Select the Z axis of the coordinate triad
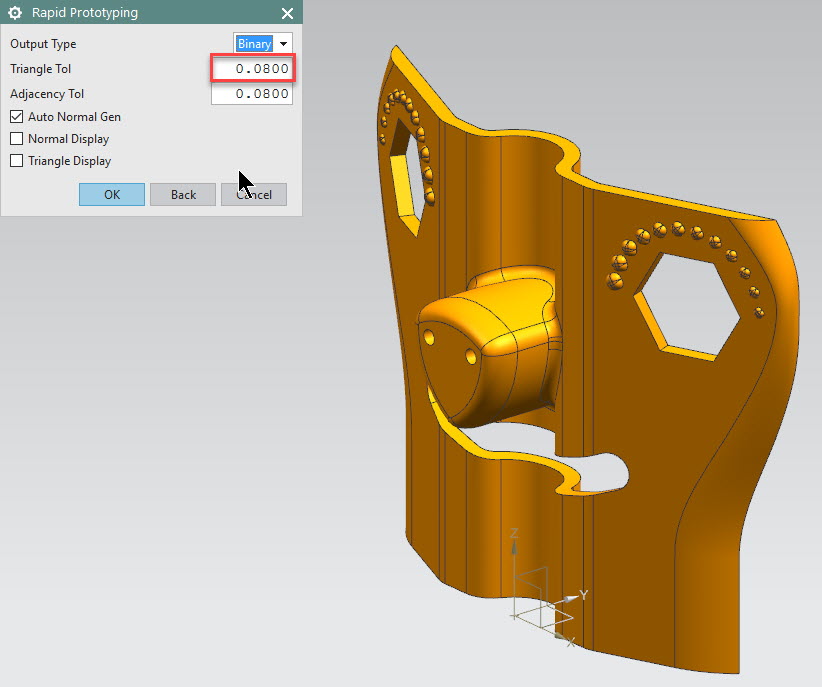Screen dimensions: 822x687 pos(514,550)
